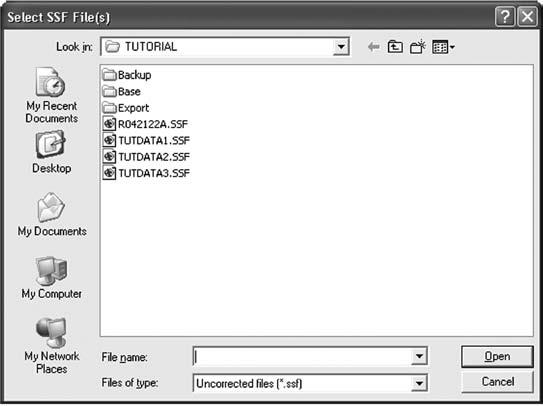Screen dimensions: 543x406
Task: Open the View Menu icon dropdown
Action: tap(444, 47)
